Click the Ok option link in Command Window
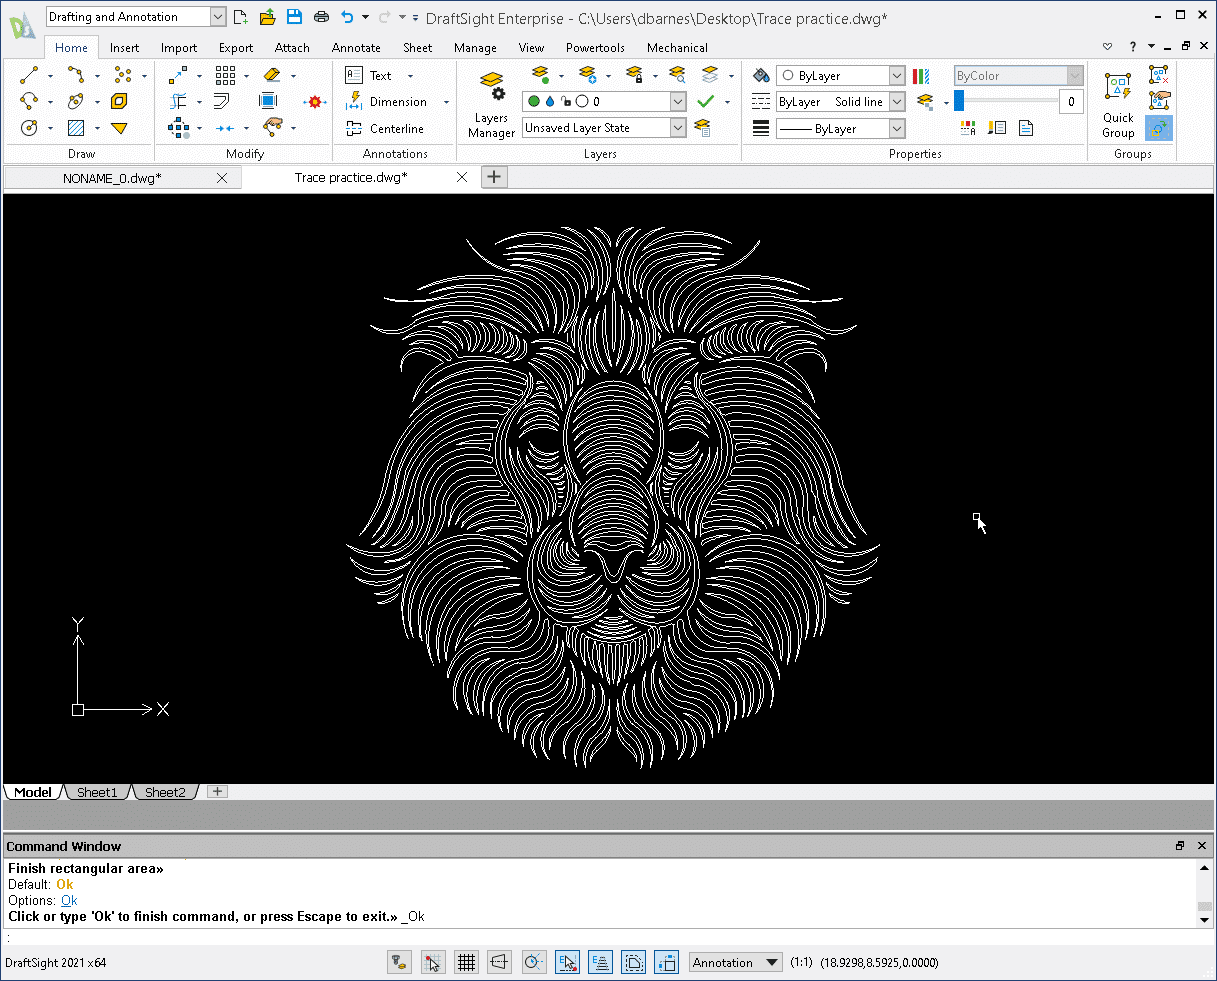The image size is (1217, 981). pos(69,900)
